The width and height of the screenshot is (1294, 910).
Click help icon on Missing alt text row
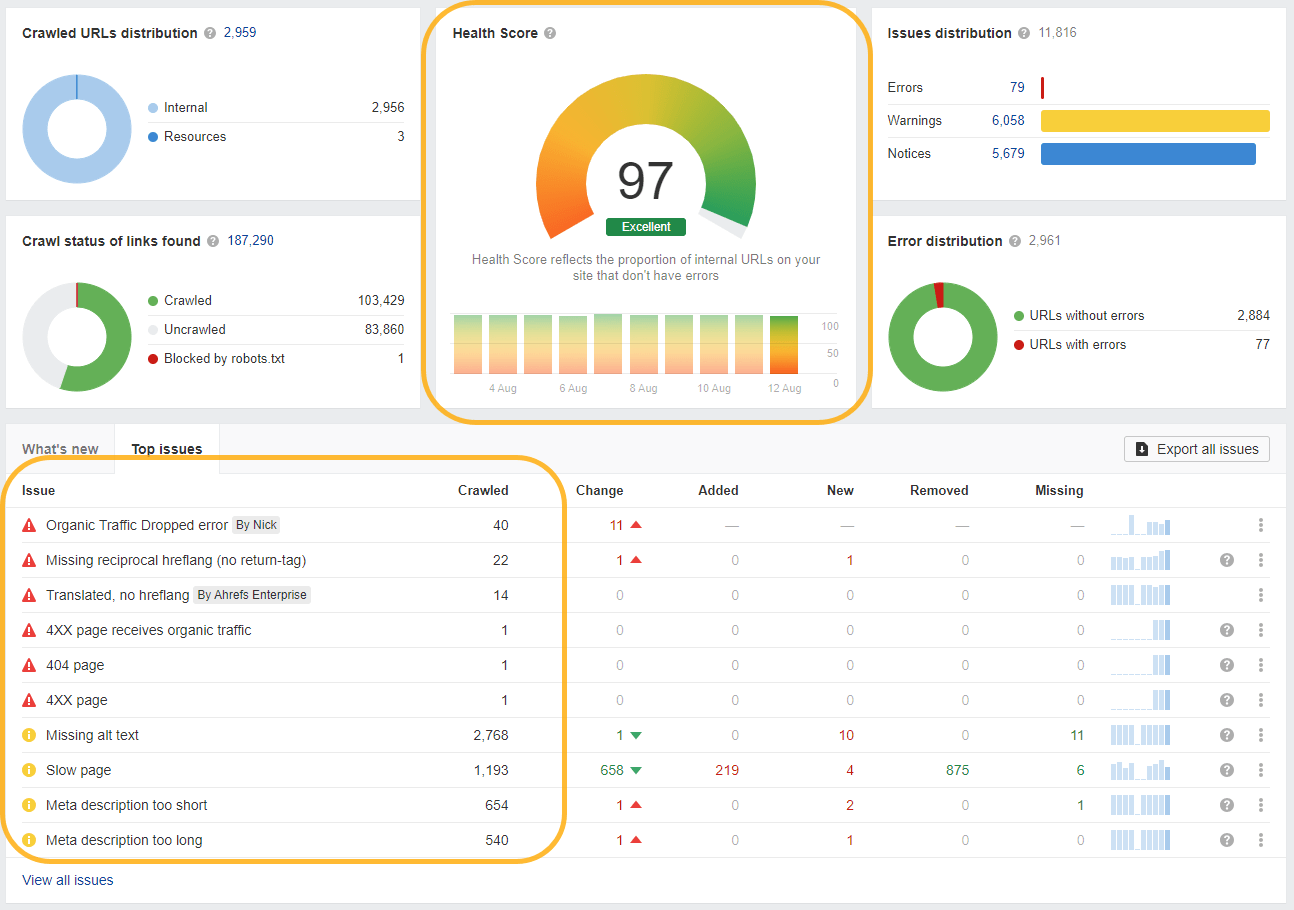pos(1227,735)
